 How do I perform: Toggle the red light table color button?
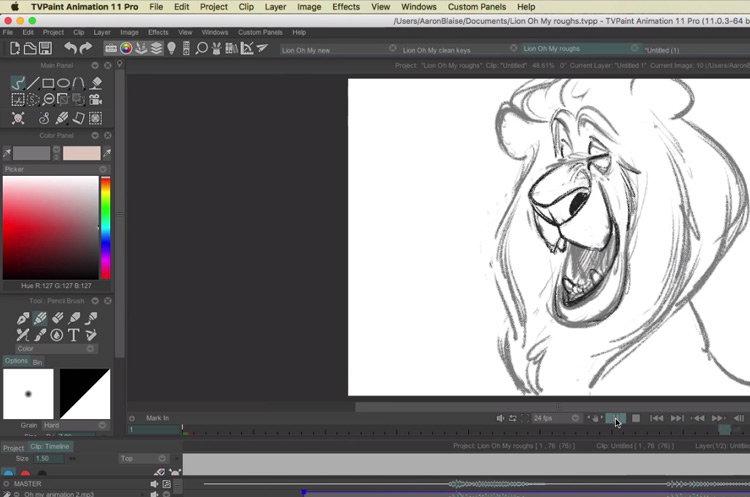pyautogui.click(x=25, y=473)
